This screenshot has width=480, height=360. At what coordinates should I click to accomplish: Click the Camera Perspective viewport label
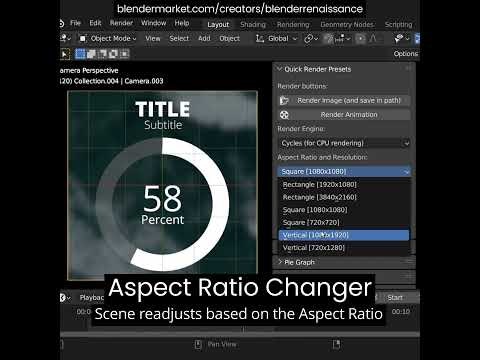point(89,70)
